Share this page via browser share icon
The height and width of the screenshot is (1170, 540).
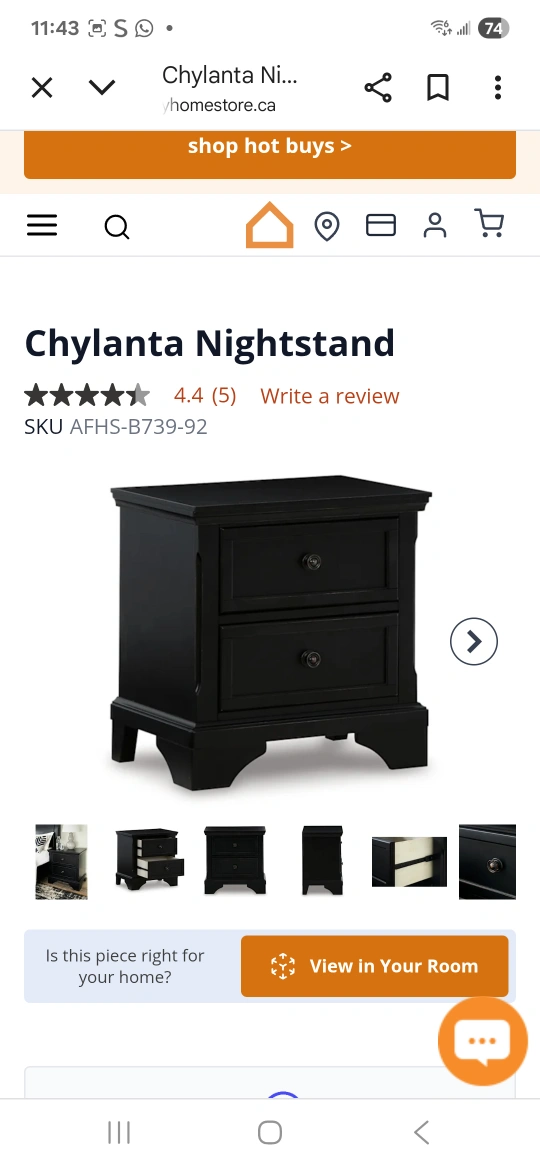click(x=378, y=88)
